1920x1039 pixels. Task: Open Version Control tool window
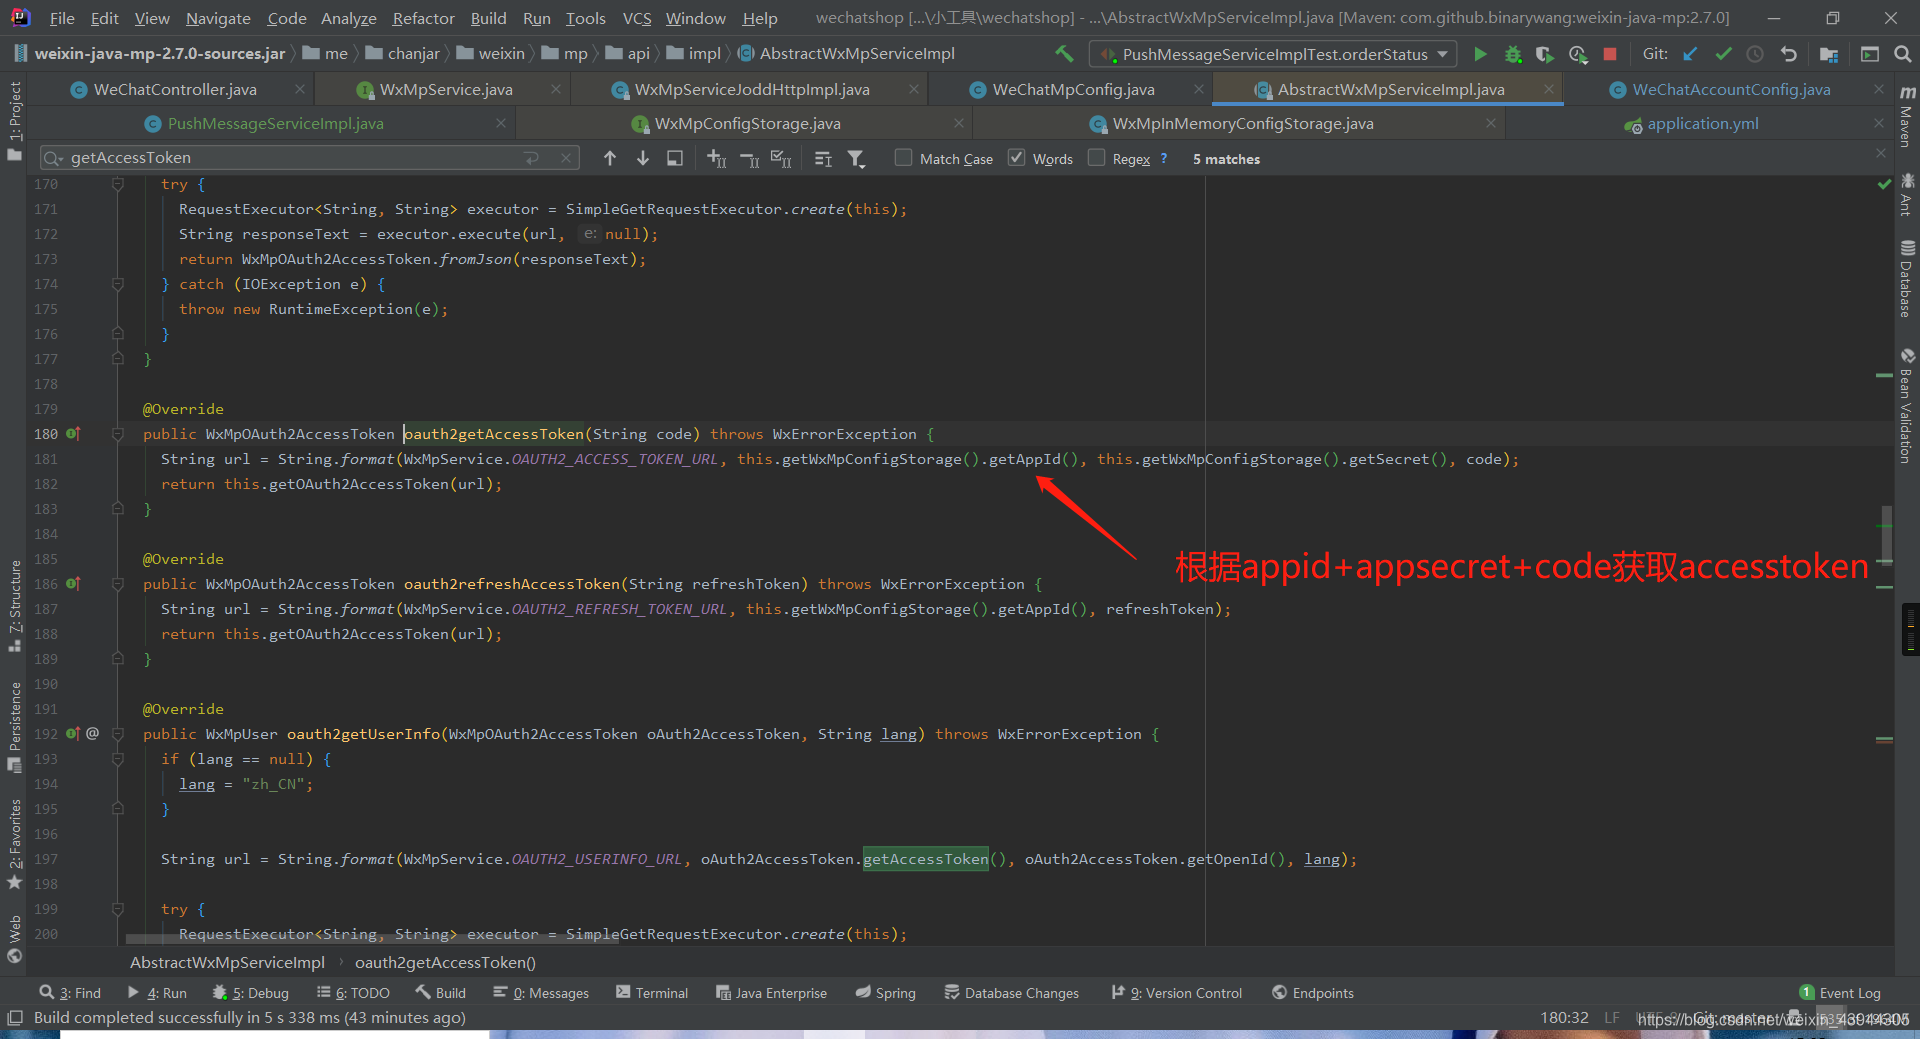[x=1177, y=993]
